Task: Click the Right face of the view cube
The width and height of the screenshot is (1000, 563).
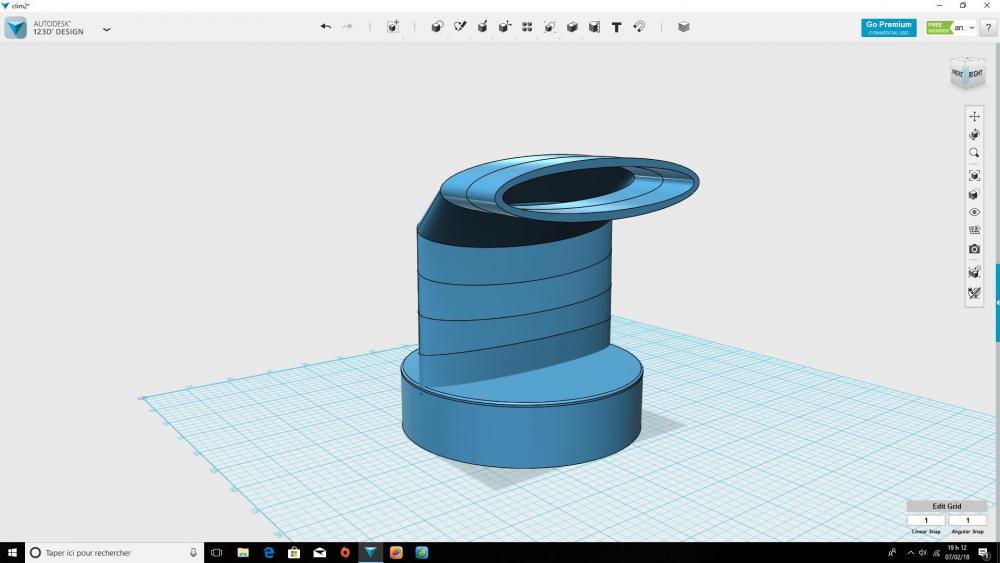Action: click(x=976, y=74)
